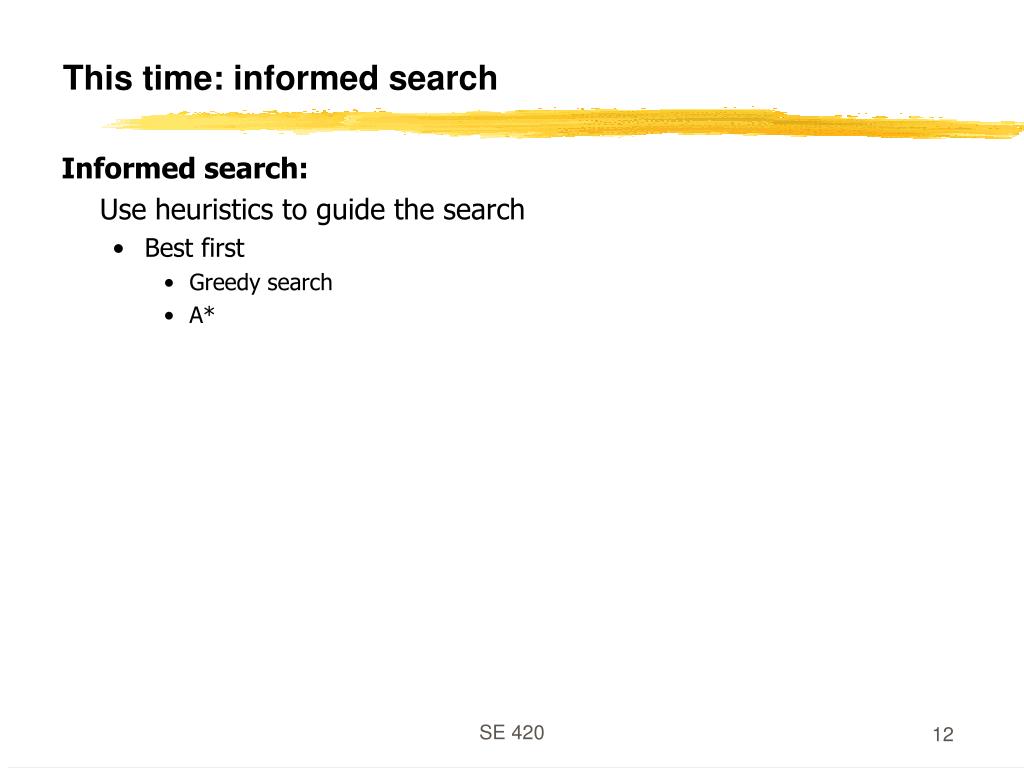Select the 'Greedy search' sub-bullet text

pos(261,283)
